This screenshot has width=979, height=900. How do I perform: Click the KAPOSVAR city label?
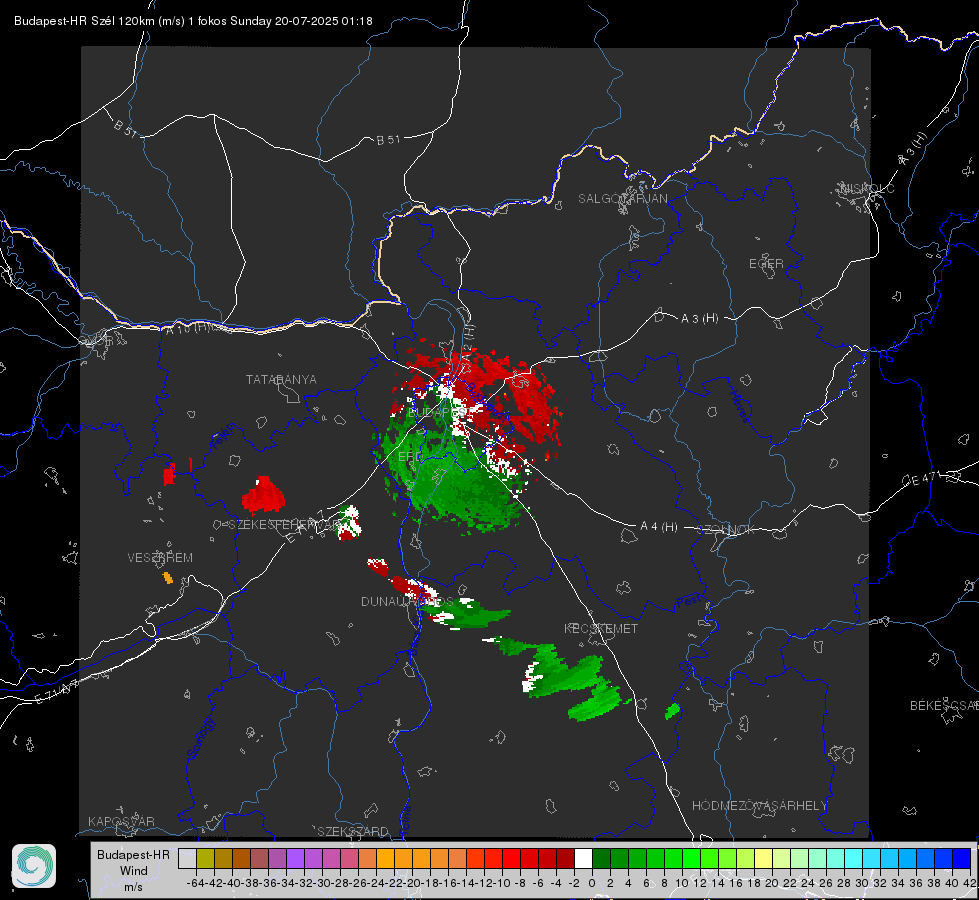(x=121, y=821)
